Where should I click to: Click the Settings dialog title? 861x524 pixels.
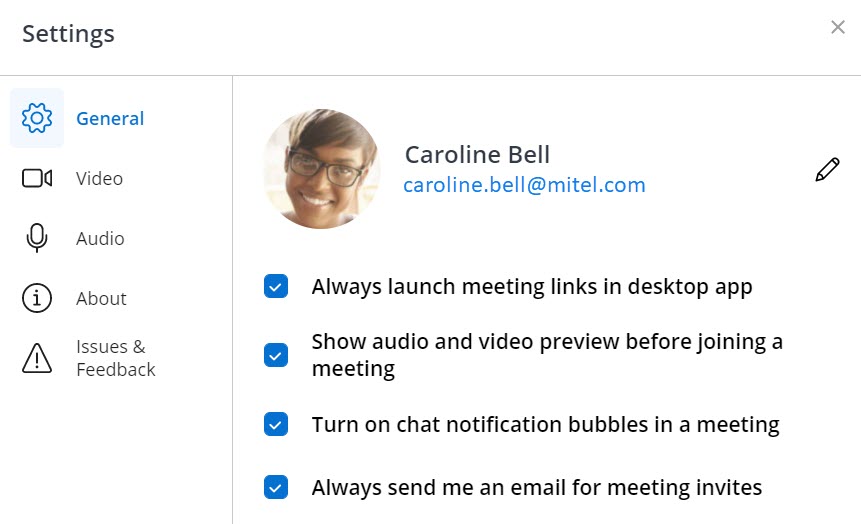pyautogui.click(x=68, y=33)
